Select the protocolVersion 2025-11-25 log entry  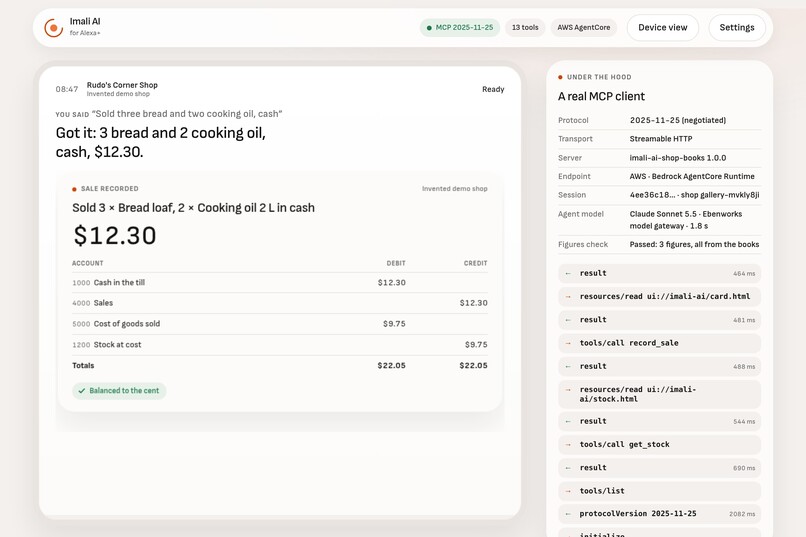tap(660, 514)
